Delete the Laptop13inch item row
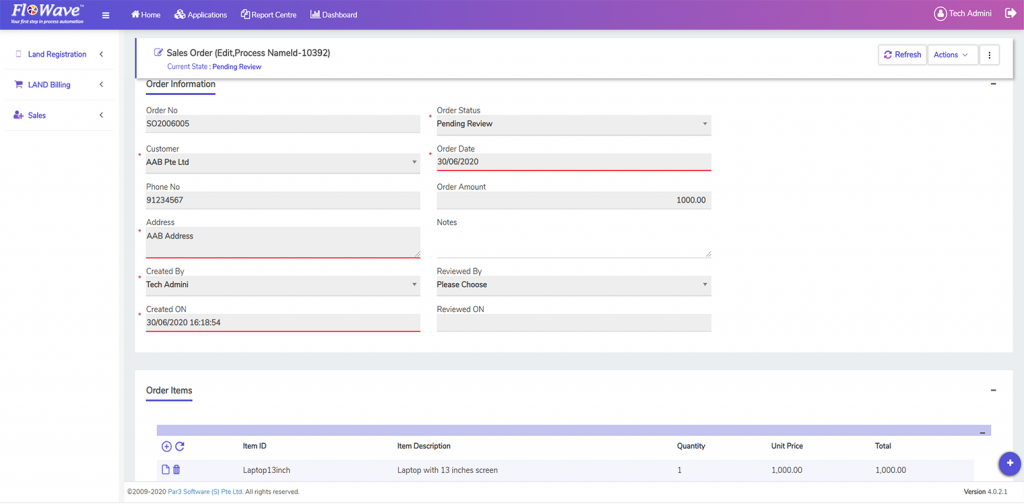The width and height of the screenshot is (1024, 504). [176, 469]
